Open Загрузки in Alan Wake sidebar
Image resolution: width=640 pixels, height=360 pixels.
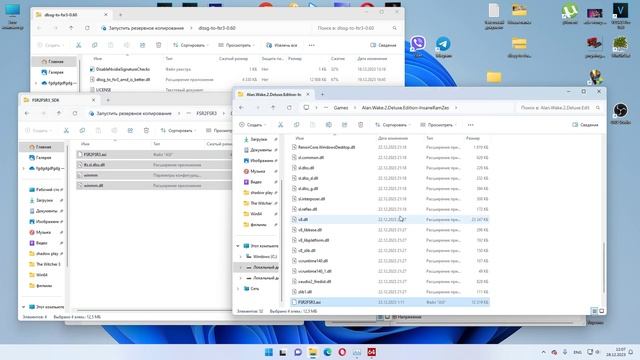[x=258, y=140]
